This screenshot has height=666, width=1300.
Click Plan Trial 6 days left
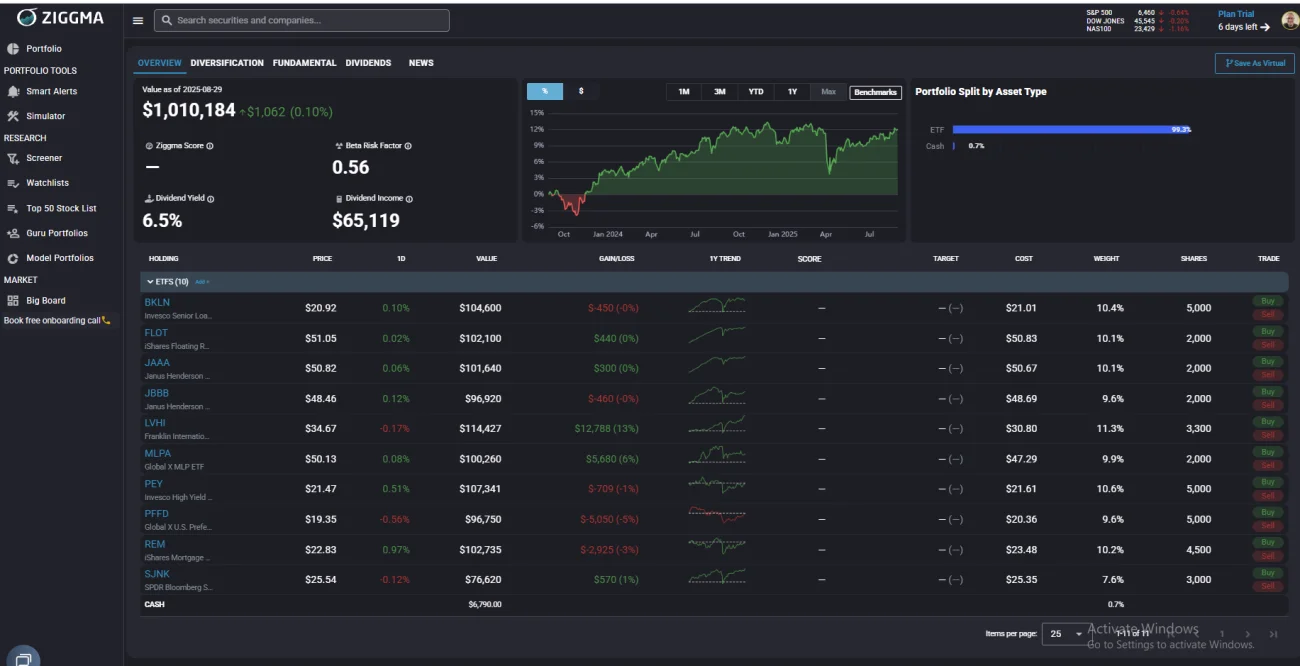click(1244, 21)
